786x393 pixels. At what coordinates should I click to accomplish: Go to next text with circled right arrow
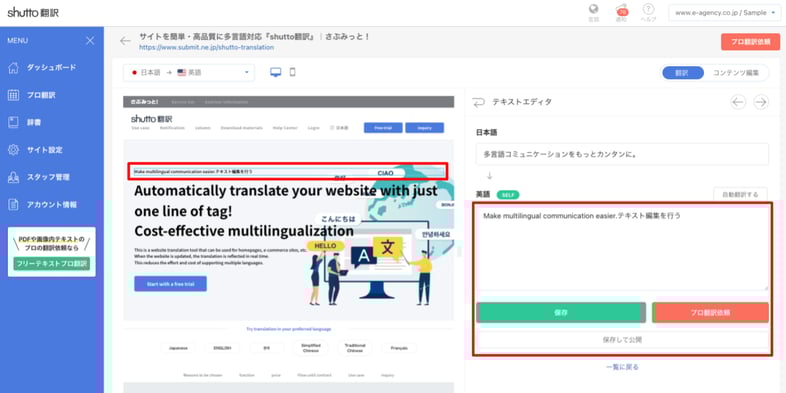[x=761, y=102]
